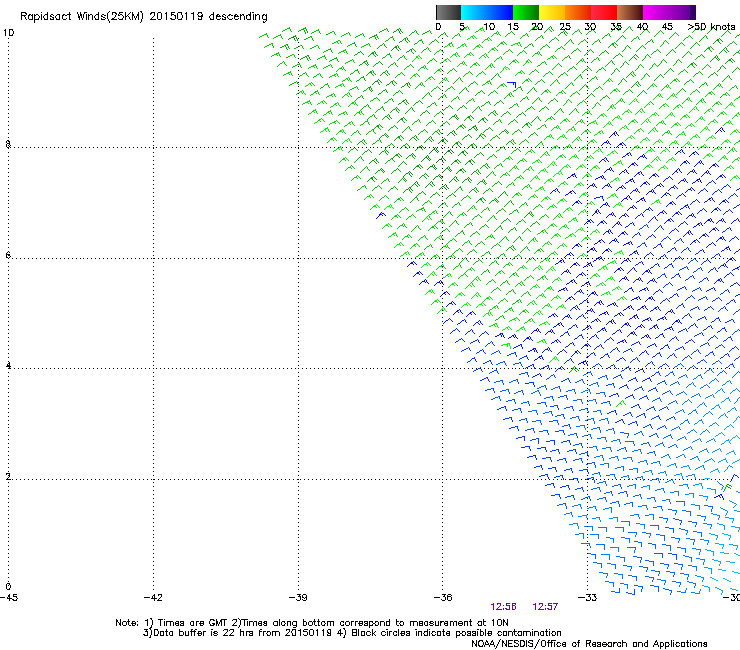This screenshot has height=650, width=740.
Task: Click the brown 35-40 knots color segment
Action: coord(630,12)
